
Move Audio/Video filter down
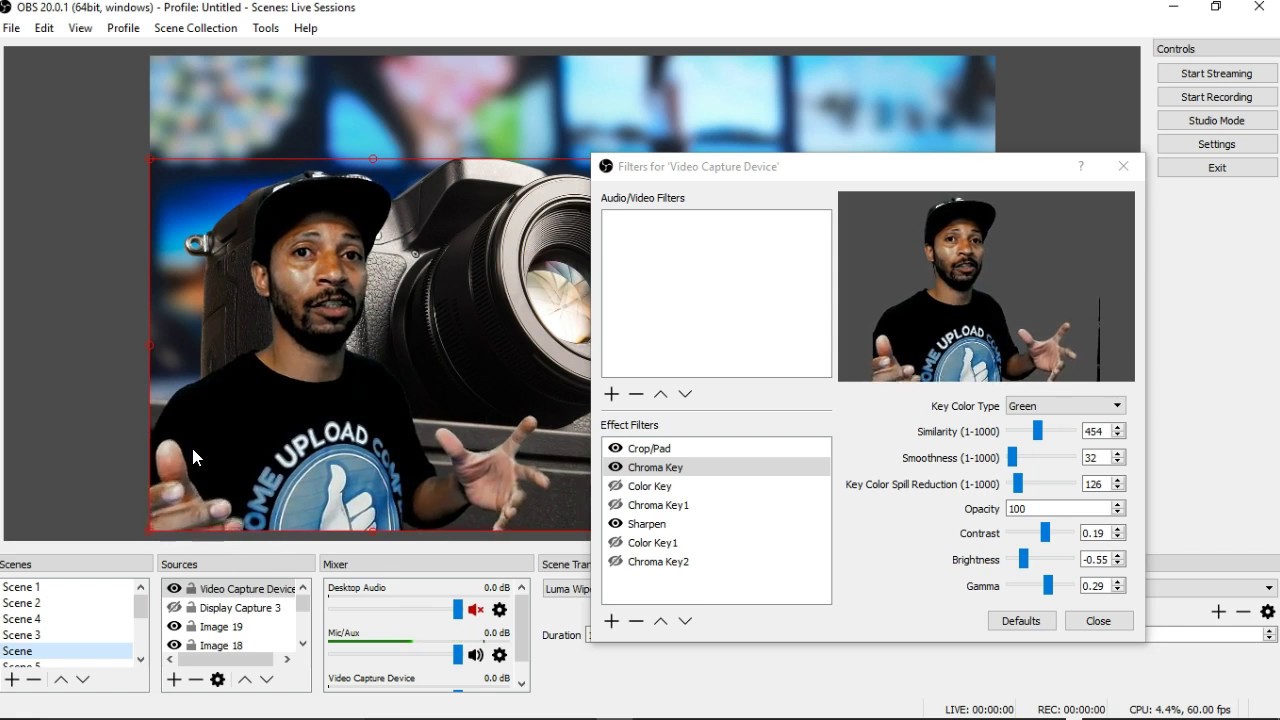pyautogui.click(x=685, y=394)
